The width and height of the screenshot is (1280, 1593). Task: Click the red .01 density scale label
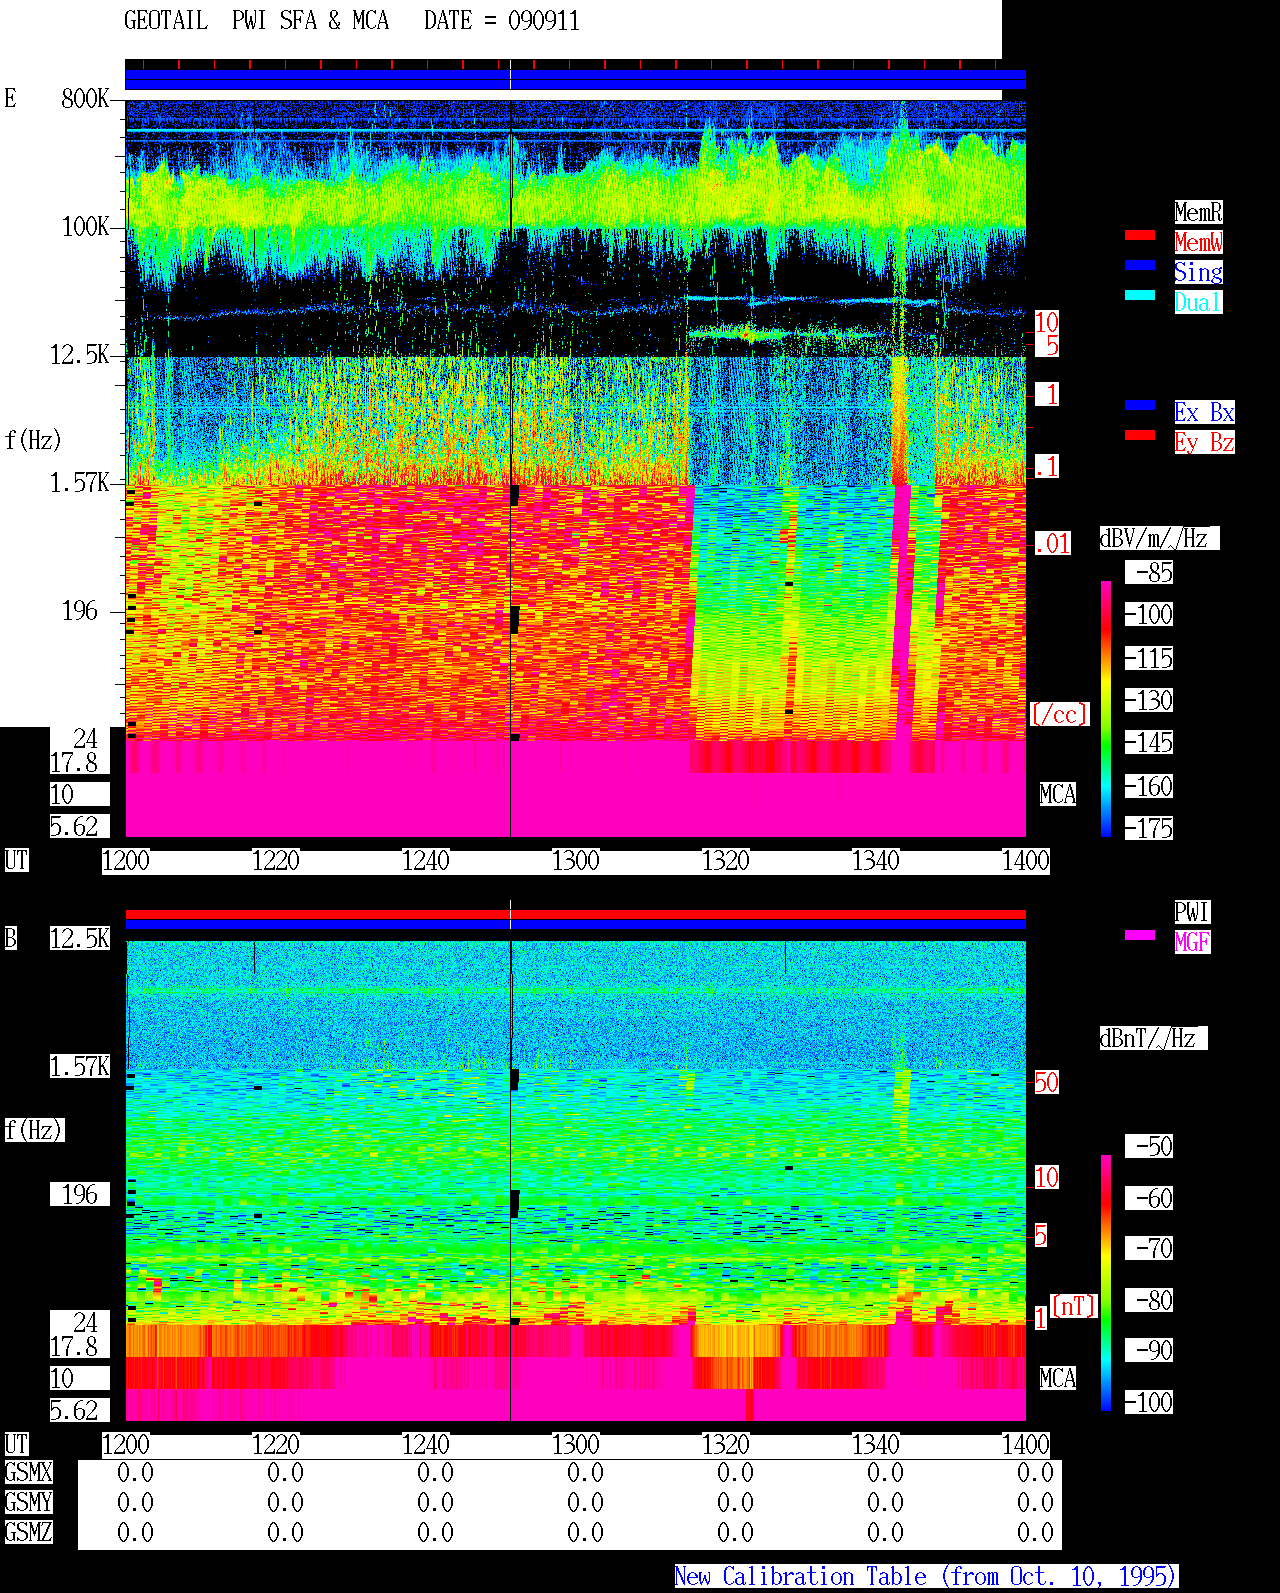[1053, 544]
